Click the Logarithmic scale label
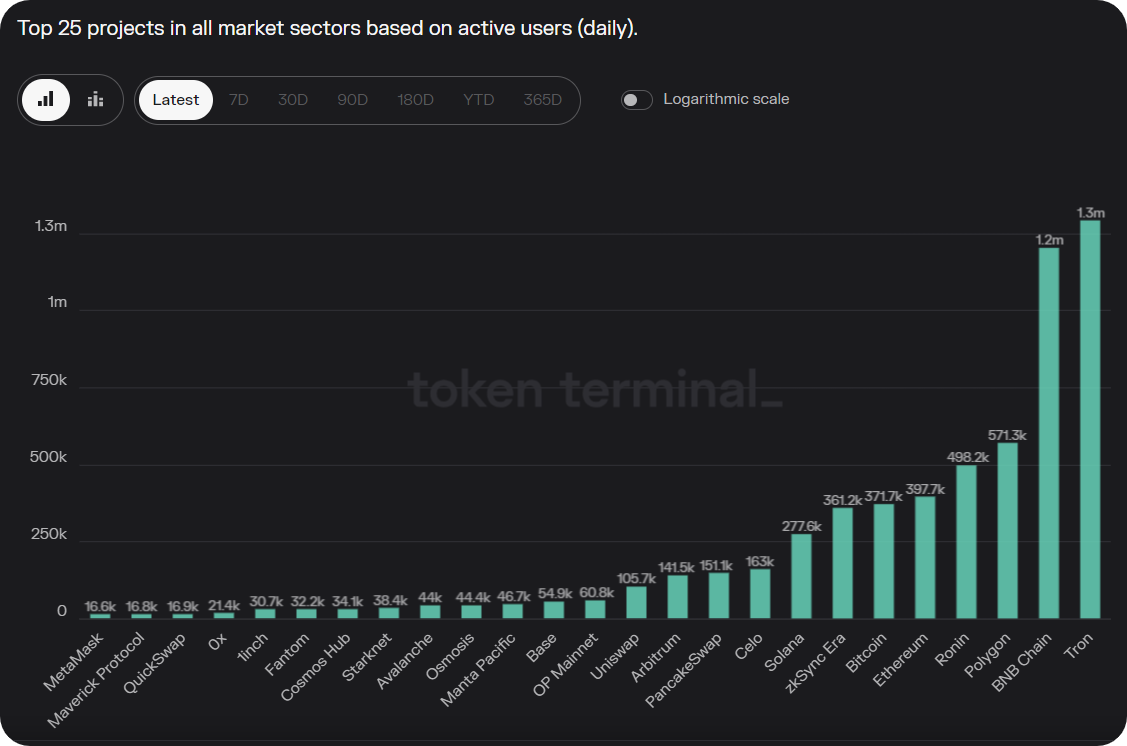The height and width of the screenshot is (746, 1127). tap(726, 100)
